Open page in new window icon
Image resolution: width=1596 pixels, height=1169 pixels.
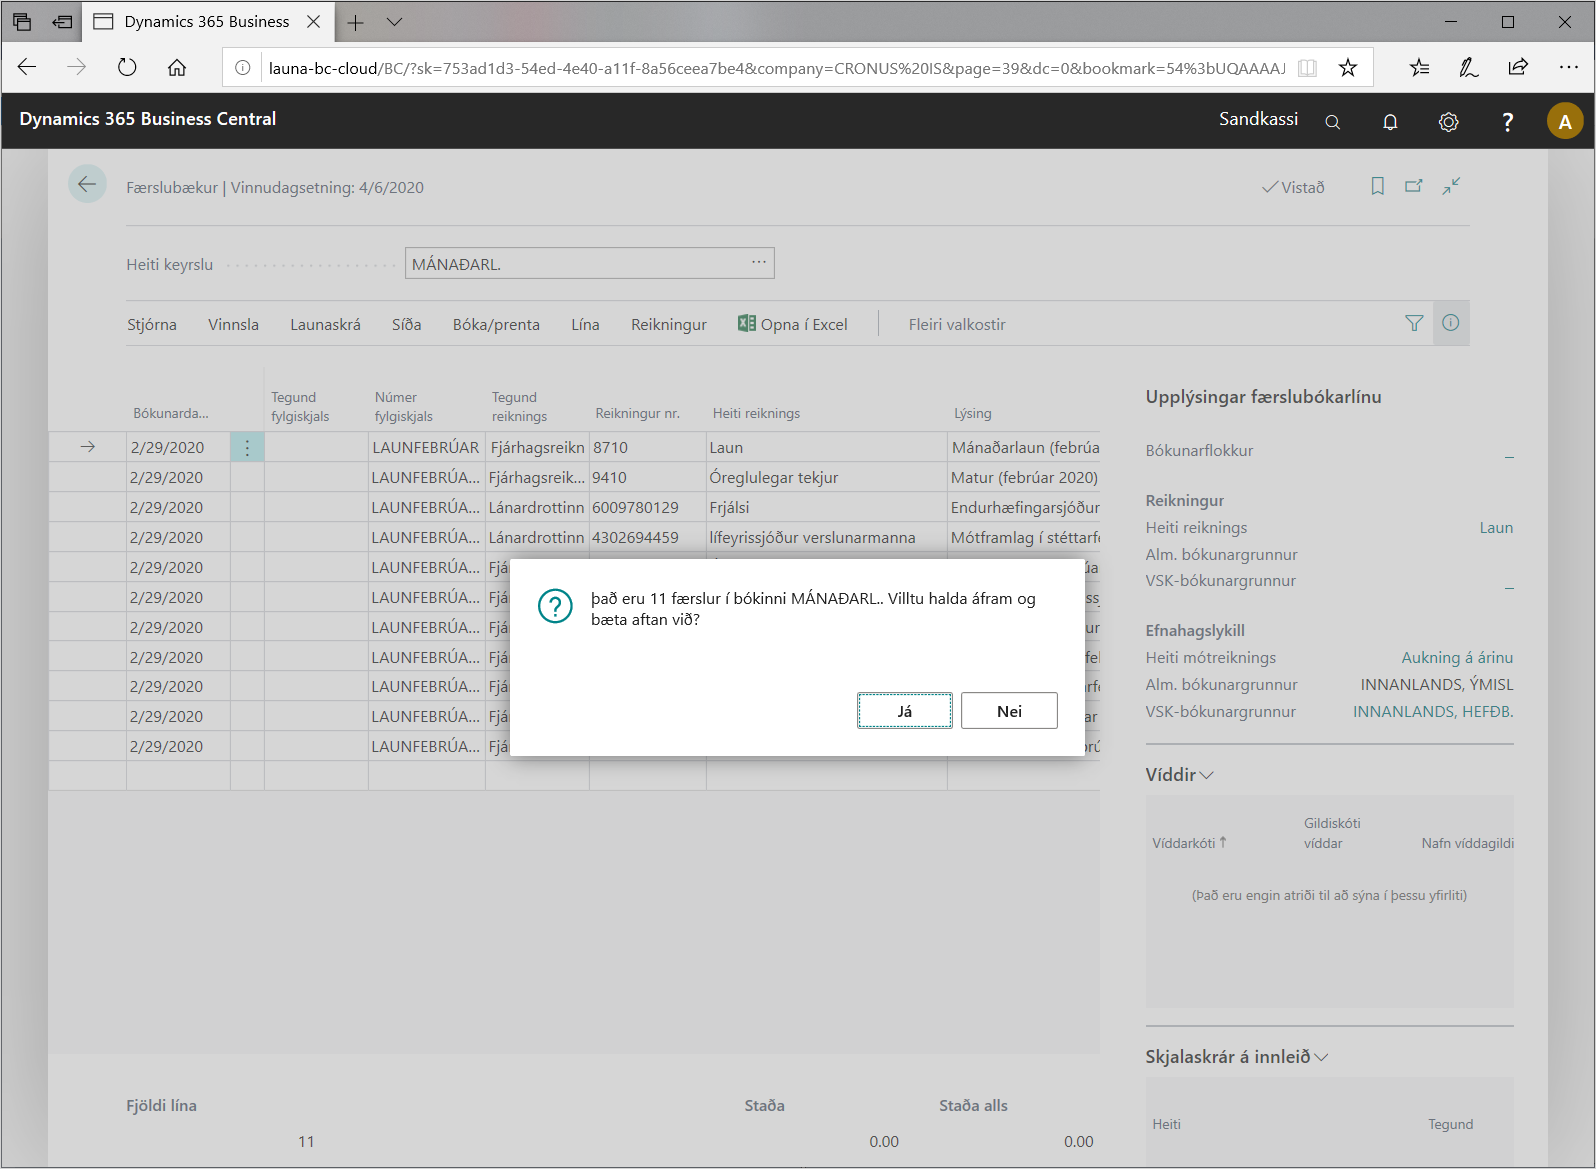tap(1413, 186)
